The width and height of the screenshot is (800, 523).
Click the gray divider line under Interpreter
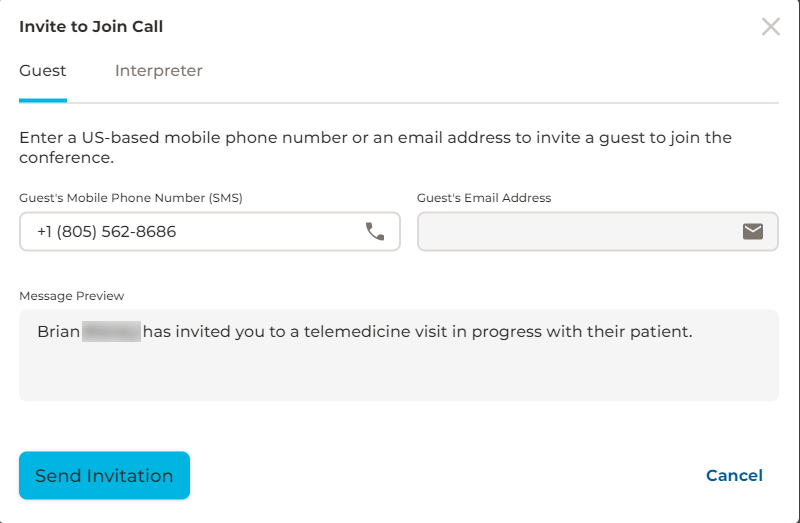(x=159, y=103)
